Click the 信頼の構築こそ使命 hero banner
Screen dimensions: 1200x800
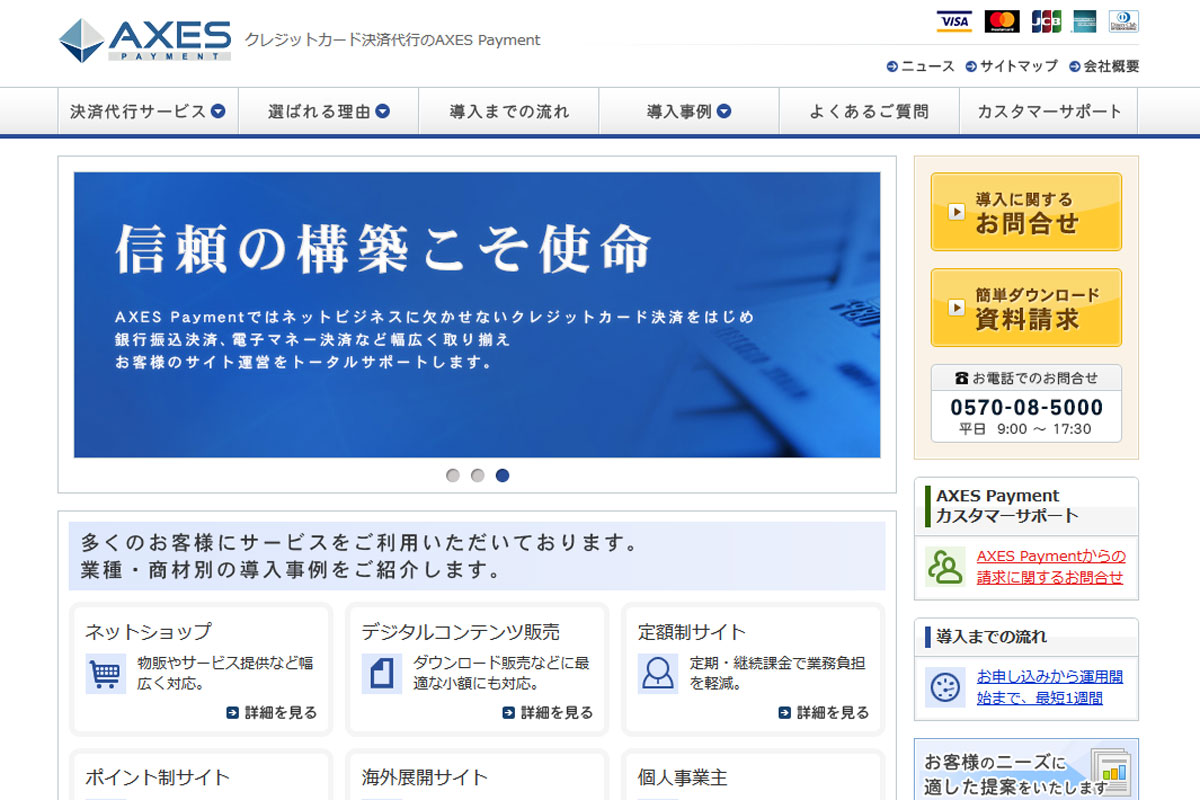477,315
